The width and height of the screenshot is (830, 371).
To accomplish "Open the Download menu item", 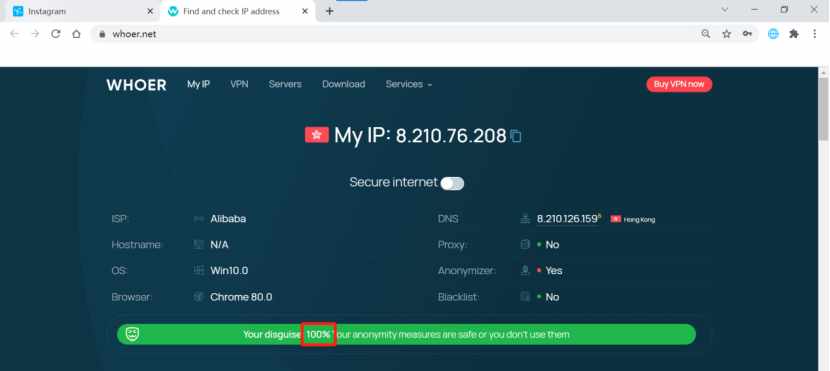I will [x=344, y=84].
